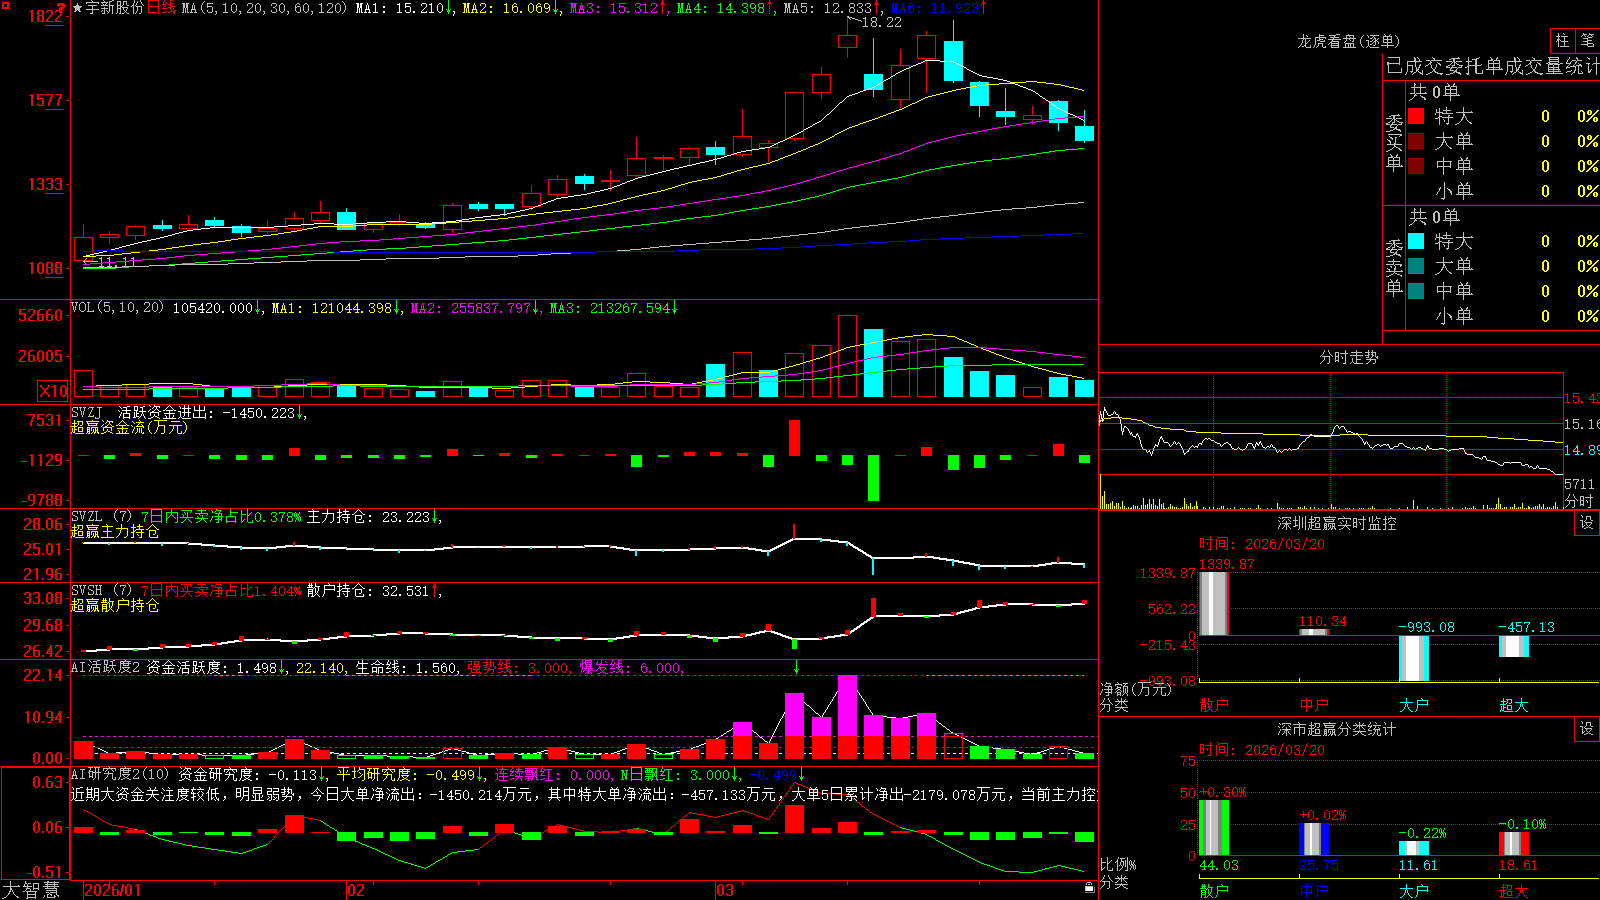Click the 2026/01 date marker on timeline
This screenshot has height=900, width=1600.
[x=113, y=890]
